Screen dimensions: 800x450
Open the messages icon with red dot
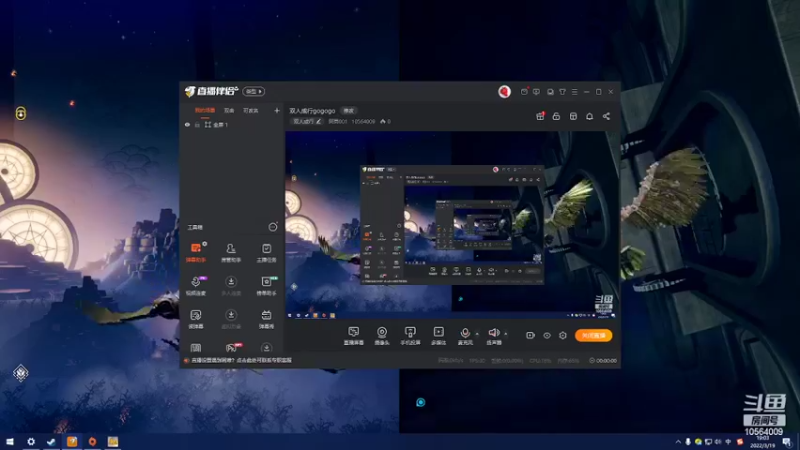tap(524, 92)
